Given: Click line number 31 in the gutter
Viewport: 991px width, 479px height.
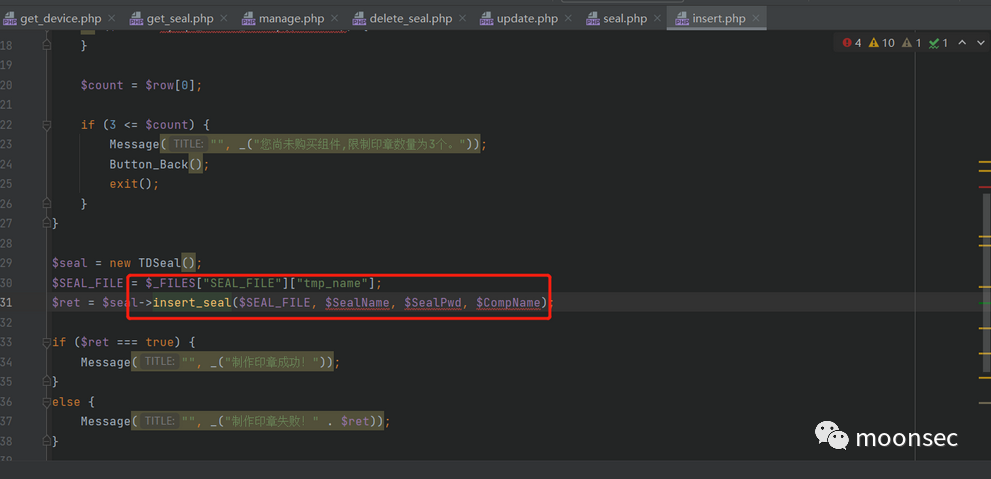Looking at the screenshot, I should click(6, 303).
